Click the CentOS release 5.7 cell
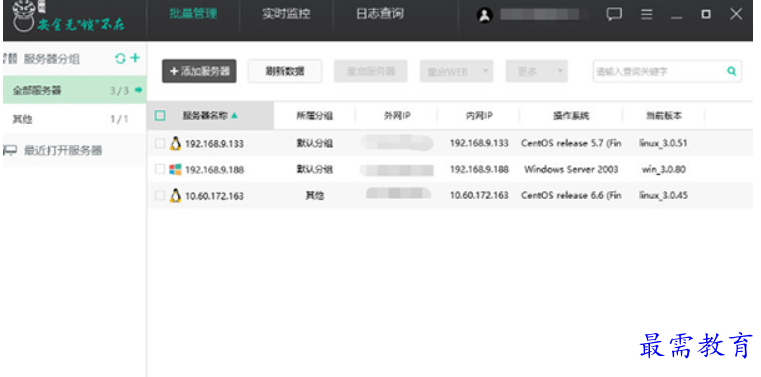The width and height of the screenshot is (761, 377). coord(571,143)
